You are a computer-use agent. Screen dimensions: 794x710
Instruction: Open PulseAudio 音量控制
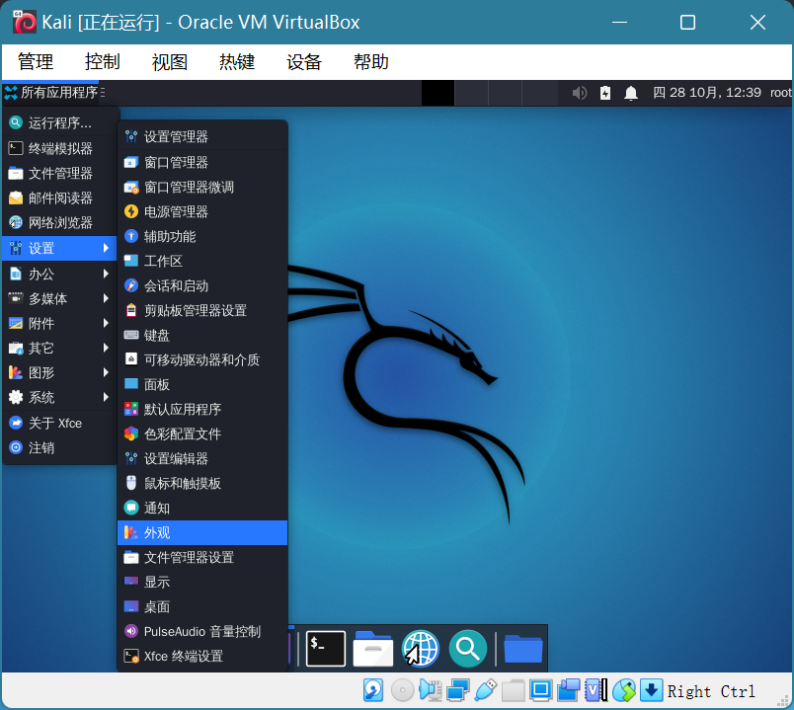[203, 632]
